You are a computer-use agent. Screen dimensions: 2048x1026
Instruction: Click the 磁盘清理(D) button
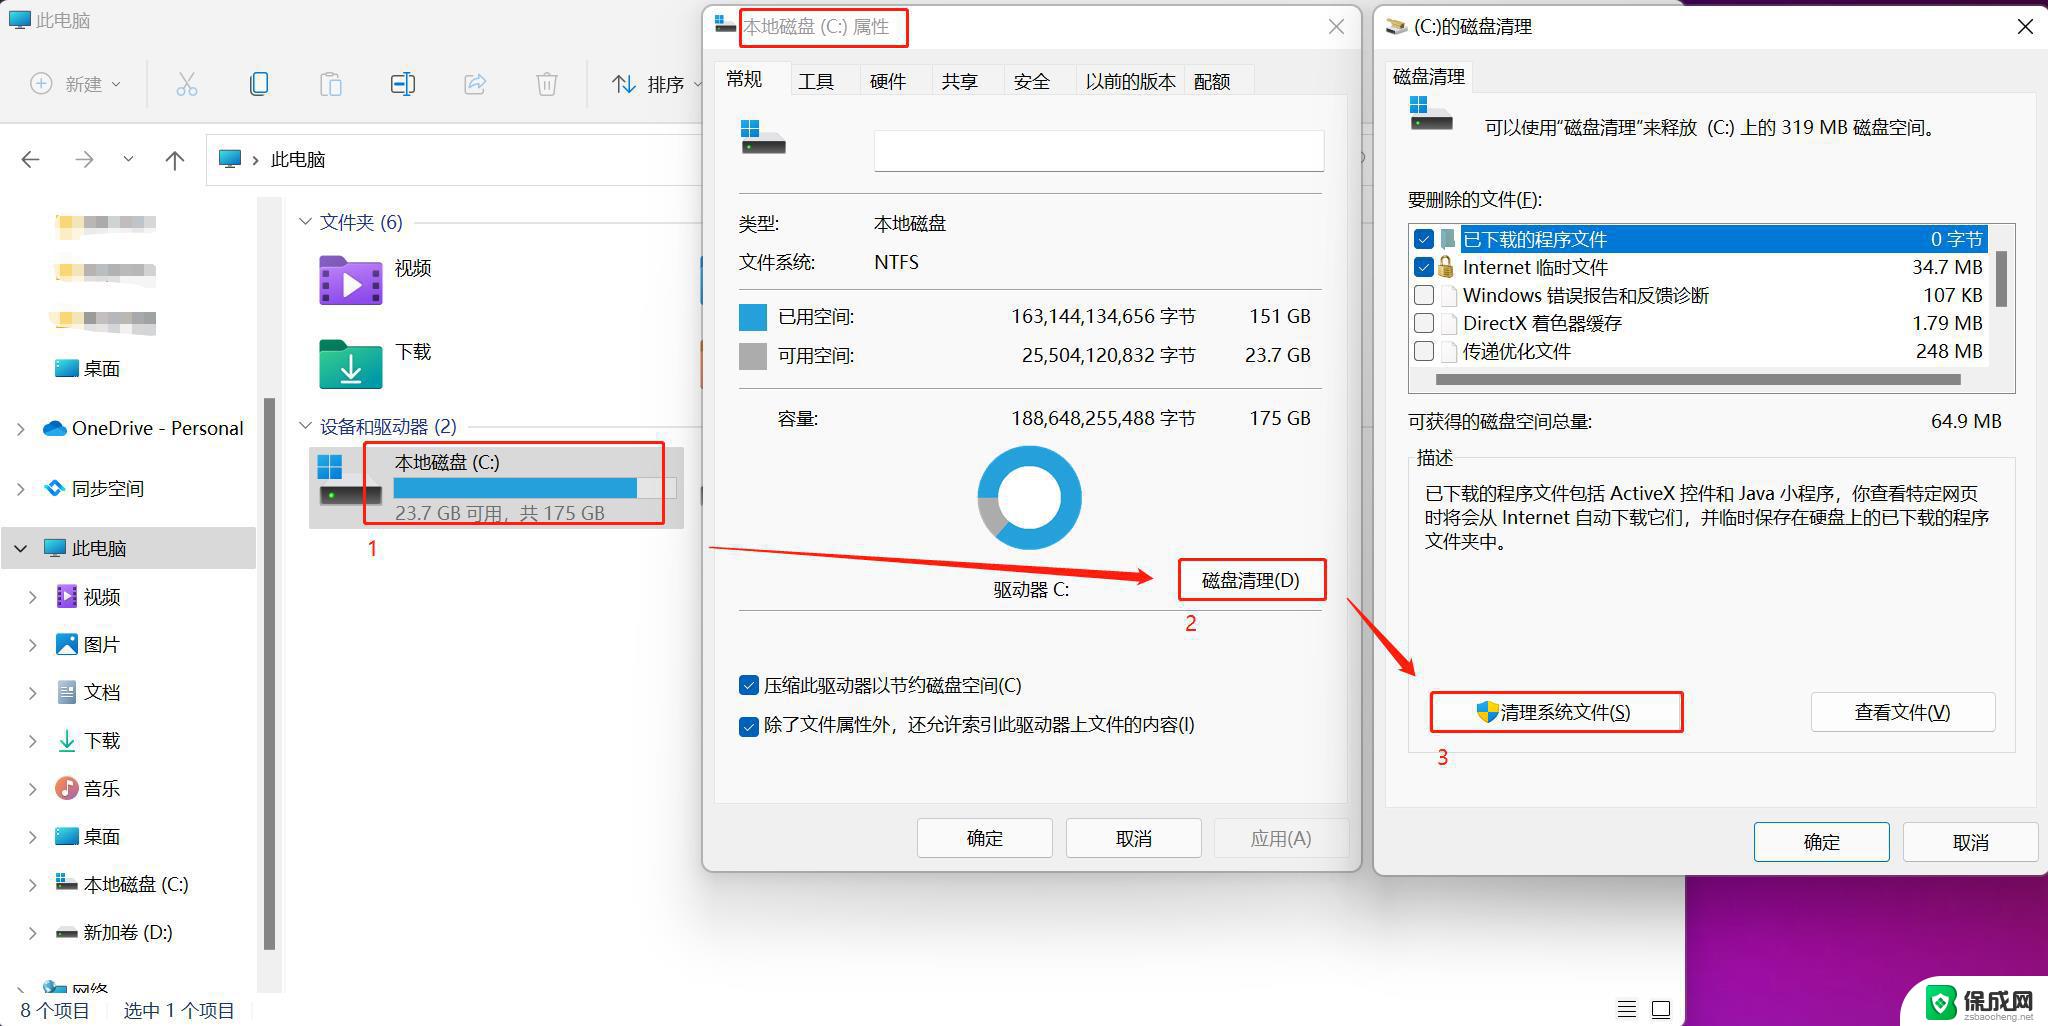(1251, 580)
